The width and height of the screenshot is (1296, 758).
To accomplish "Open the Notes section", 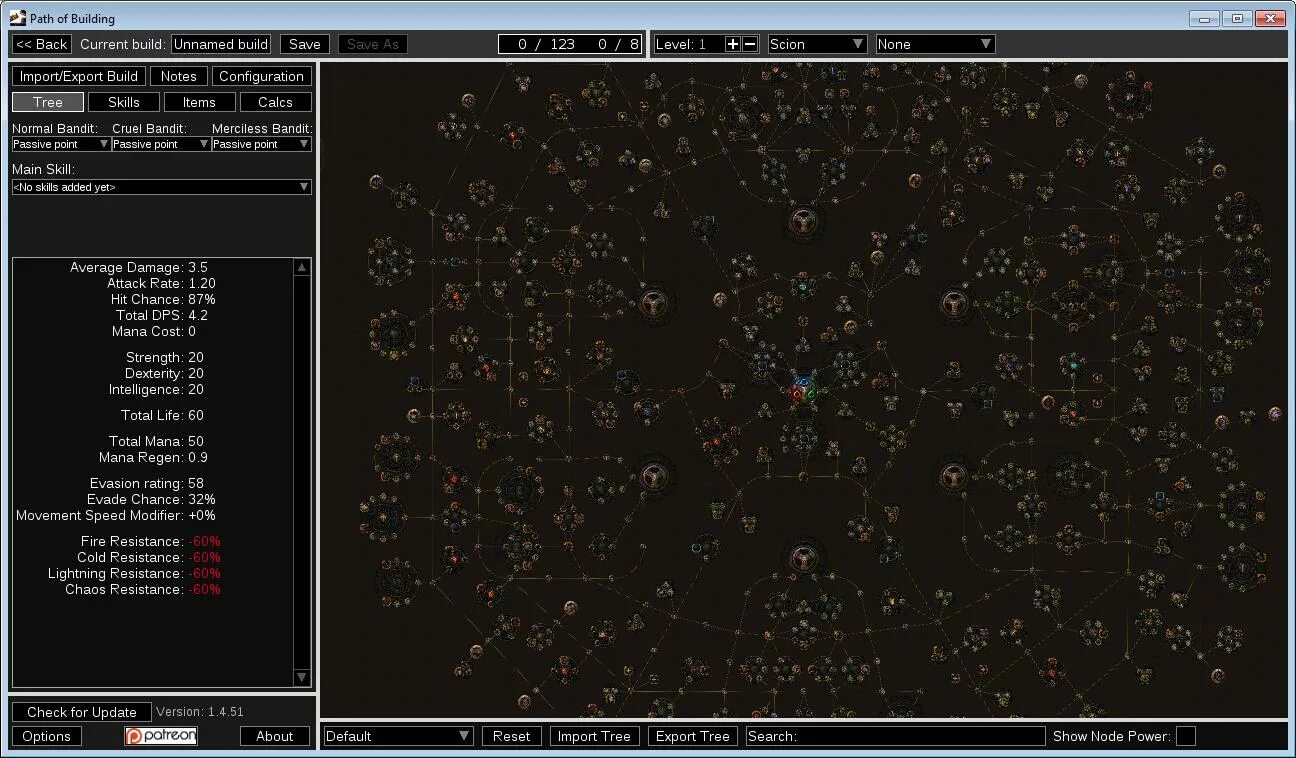I will click(x=179, y=76).
